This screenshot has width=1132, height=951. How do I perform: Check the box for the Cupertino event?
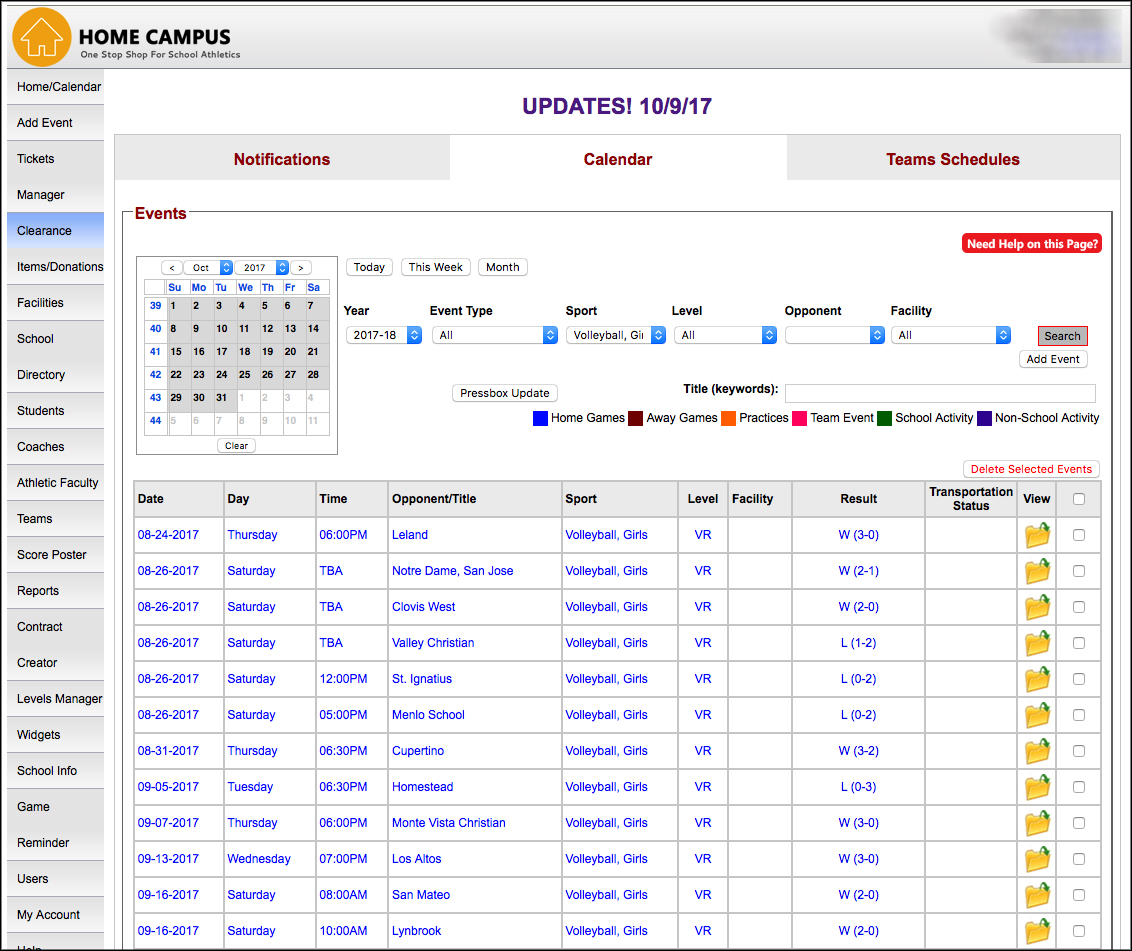pyautogui.click(x=1079, y=751)
